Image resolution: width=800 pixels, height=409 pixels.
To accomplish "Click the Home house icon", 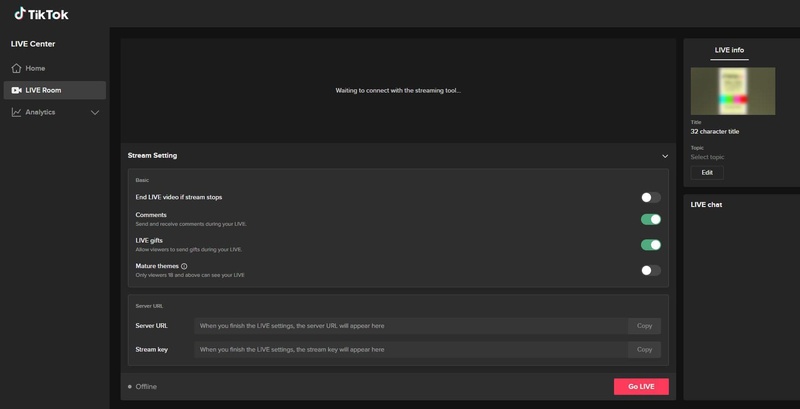I will (16, 68).
